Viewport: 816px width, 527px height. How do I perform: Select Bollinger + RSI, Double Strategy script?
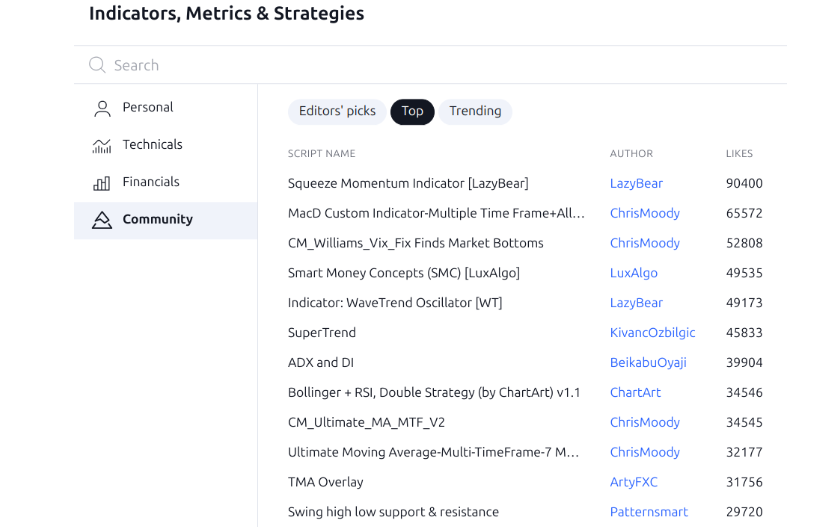coord(434,392)
